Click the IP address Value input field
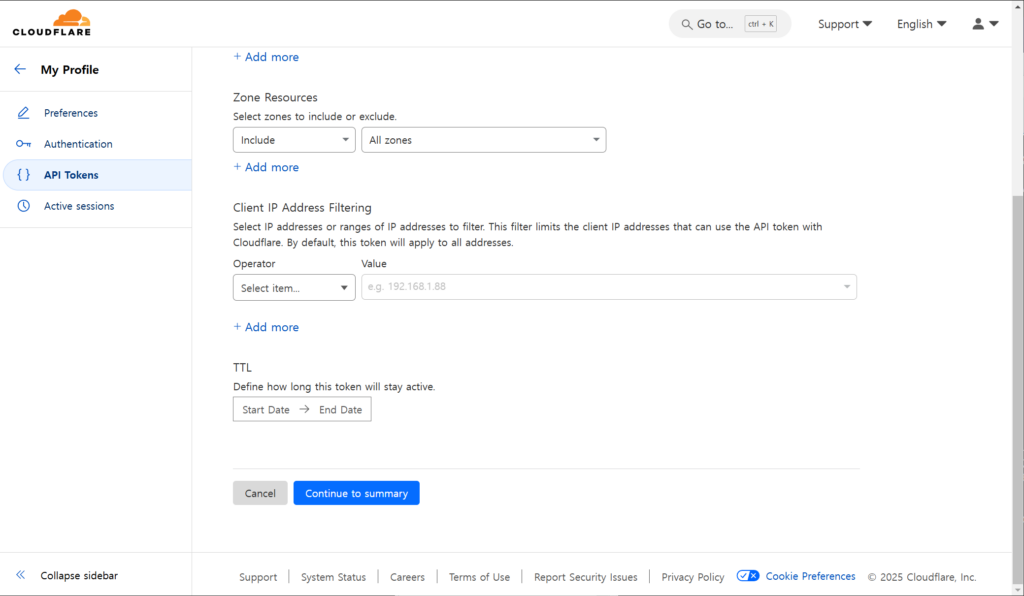 pyautogui.click(x=600, y=288)
